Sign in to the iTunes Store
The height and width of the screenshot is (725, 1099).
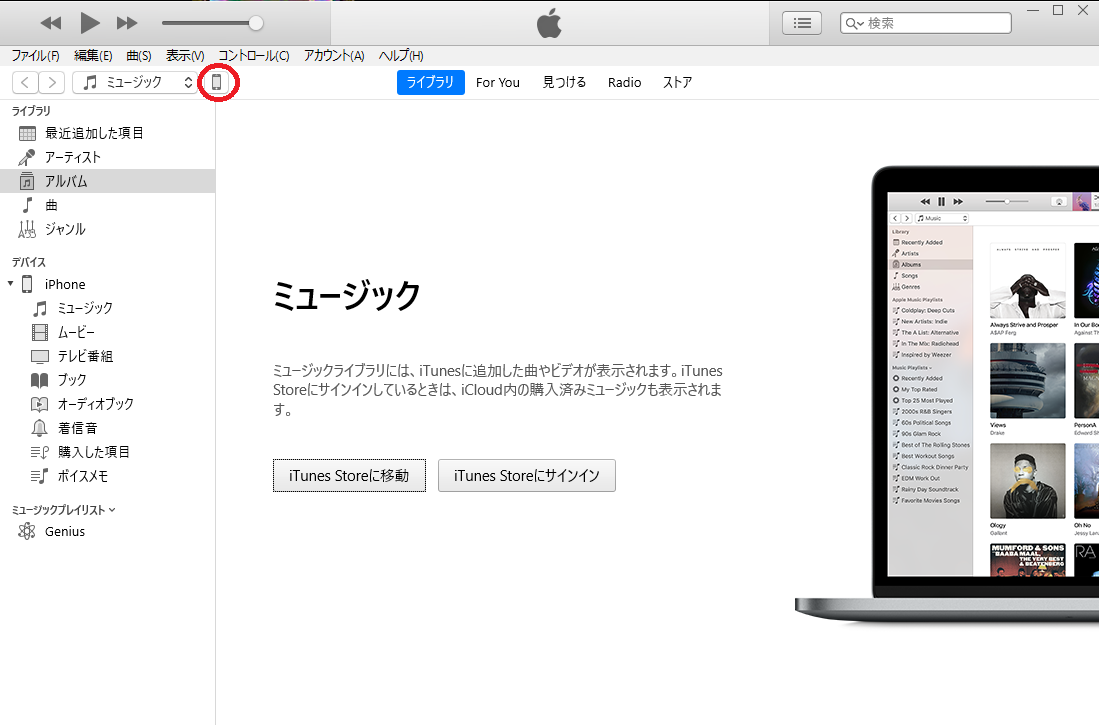pyautogui.click(x=526, y=475)
